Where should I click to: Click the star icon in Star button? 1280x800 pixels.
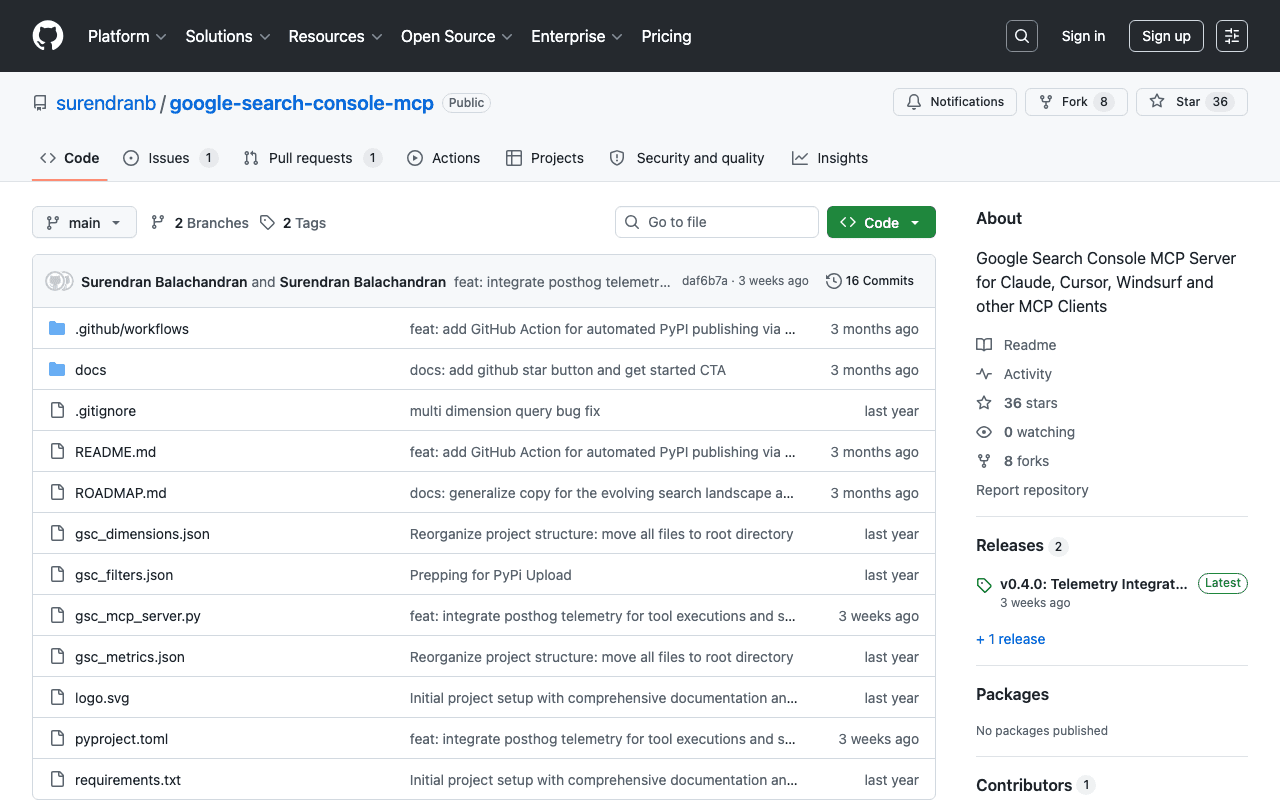point(1157,102)
